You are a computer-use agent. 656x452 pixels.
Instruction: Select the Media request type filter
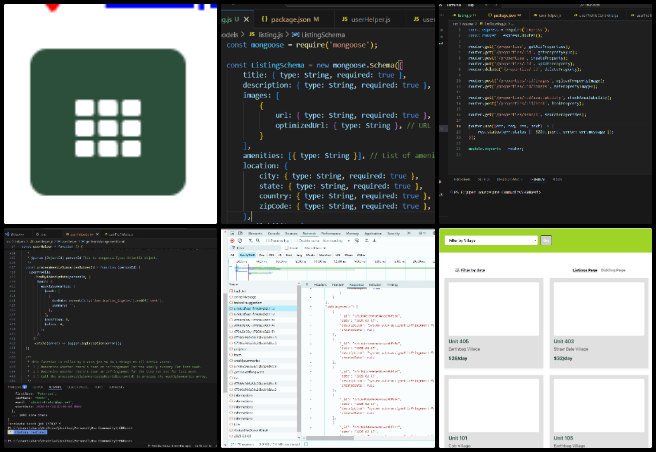click(x=310, y=255)
